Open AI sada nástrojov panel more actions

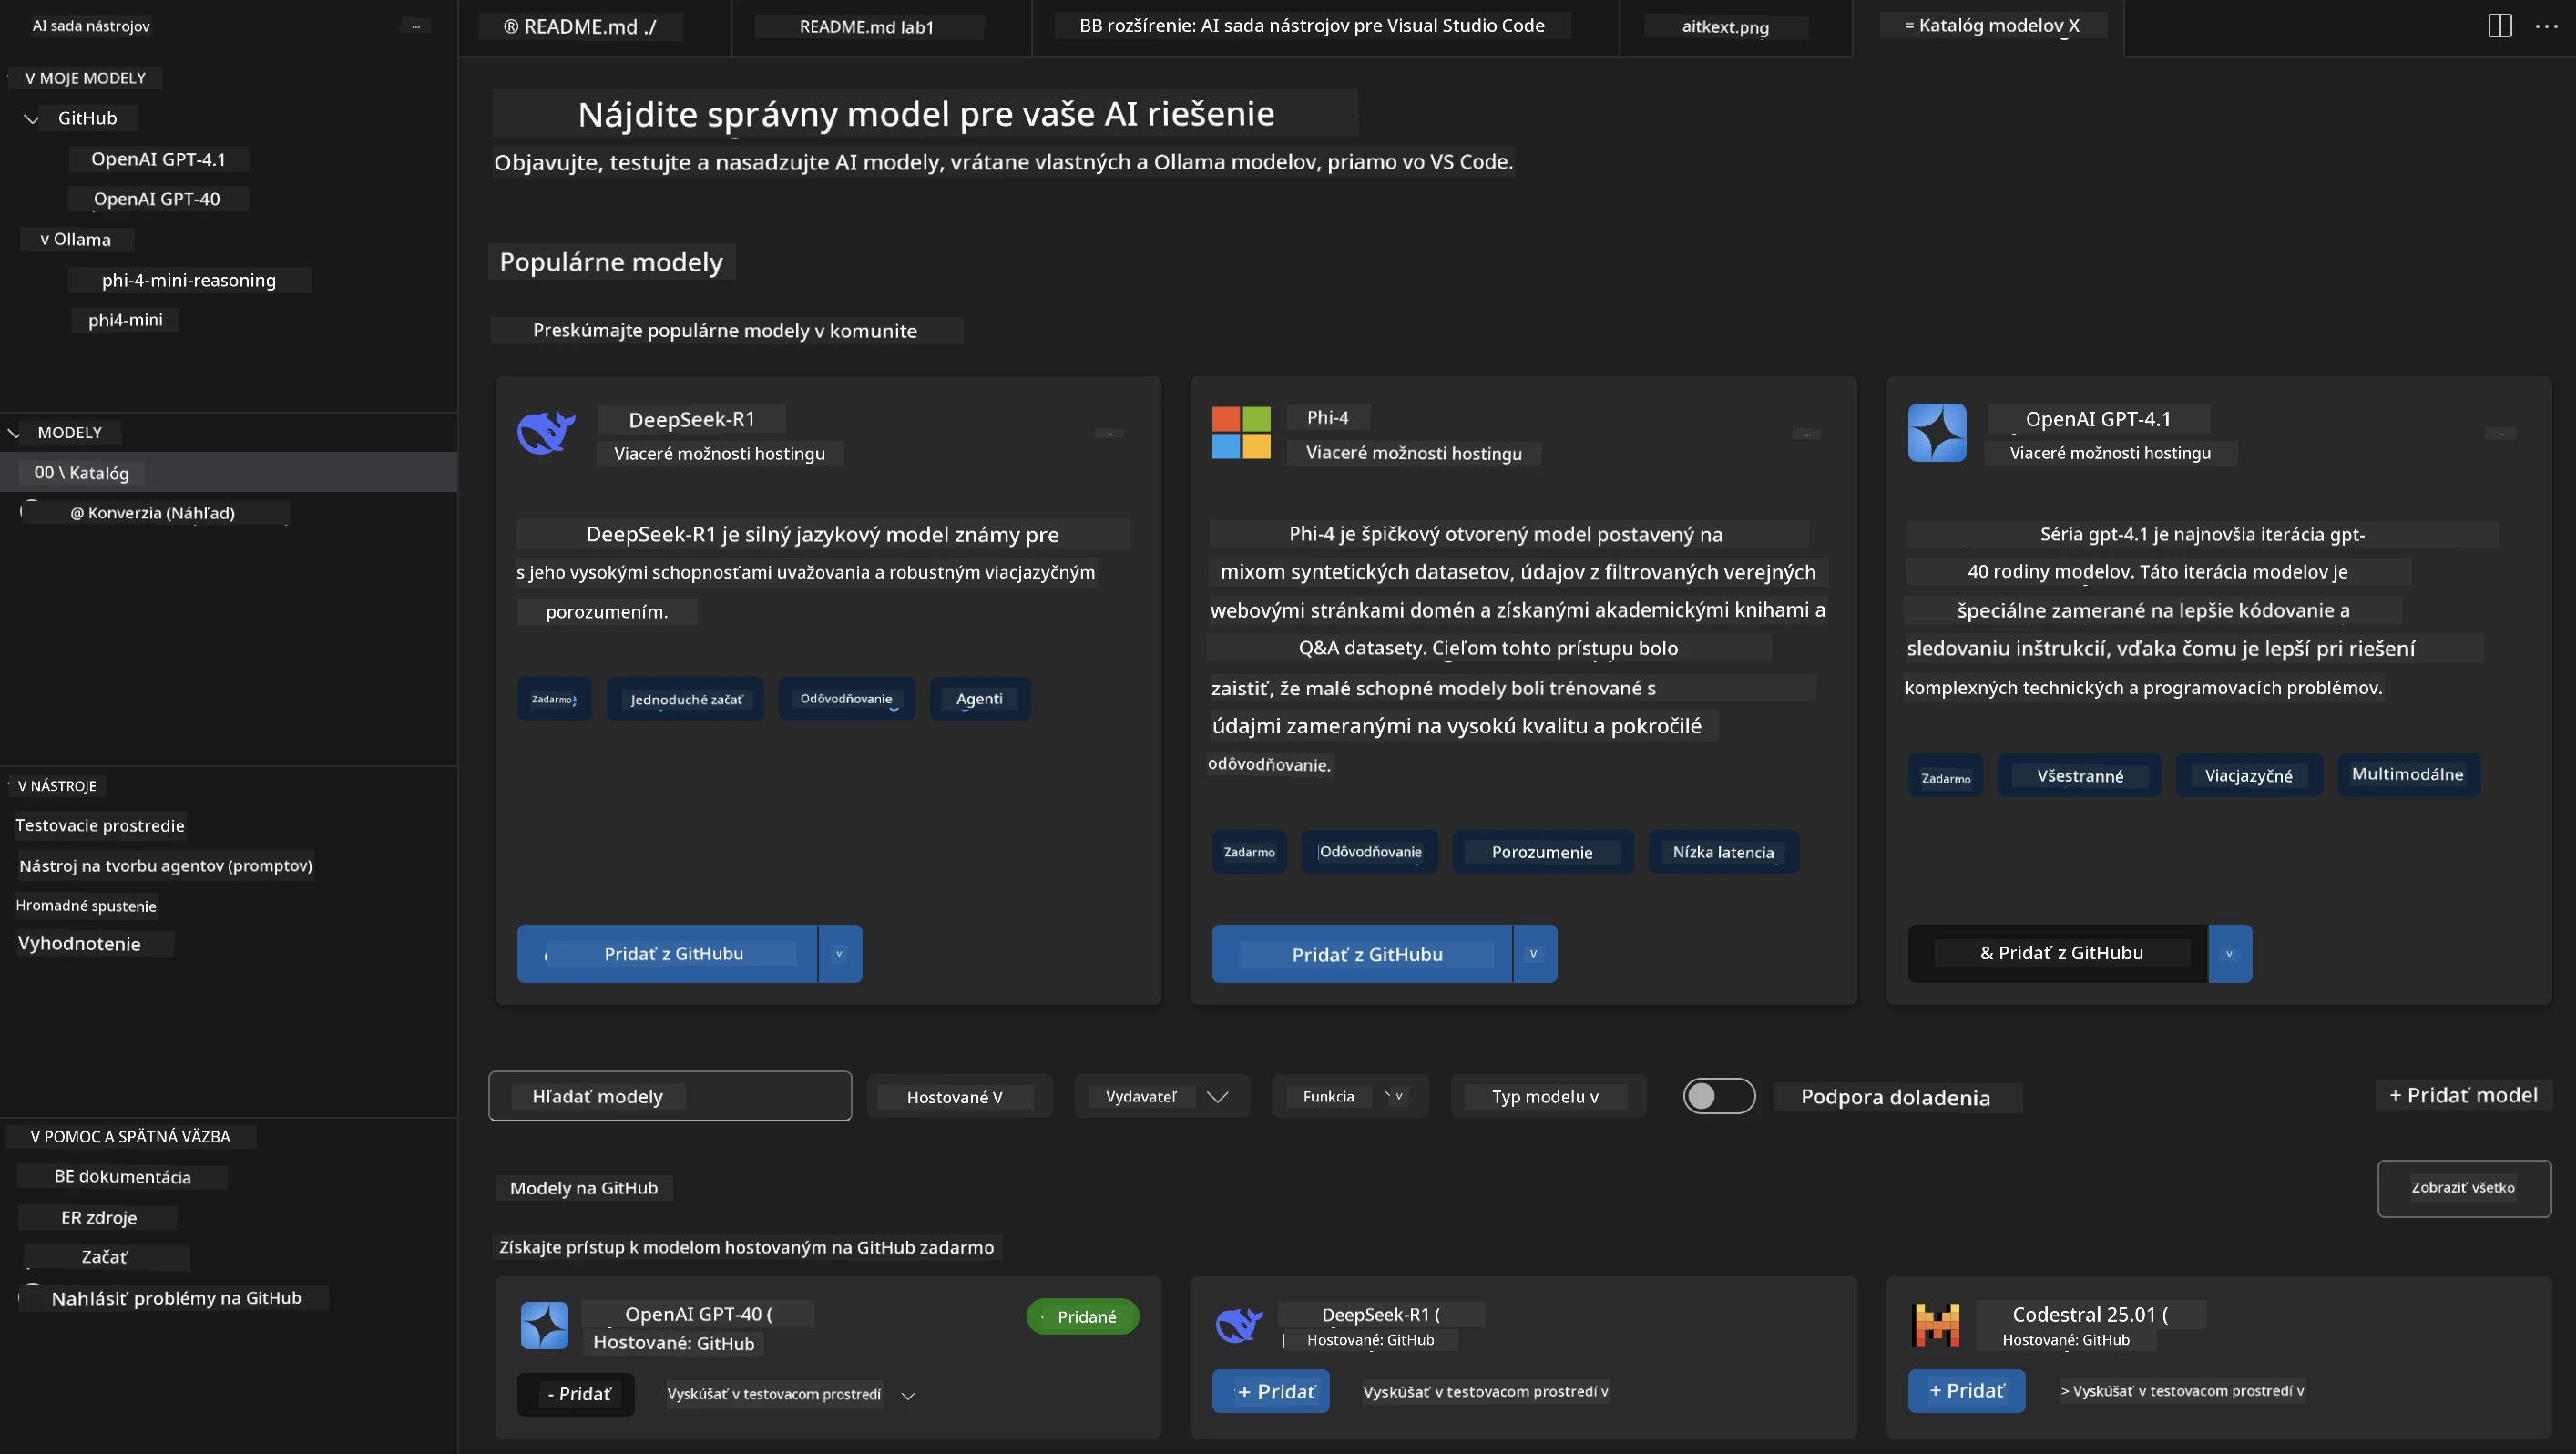[x=415, y=26]
